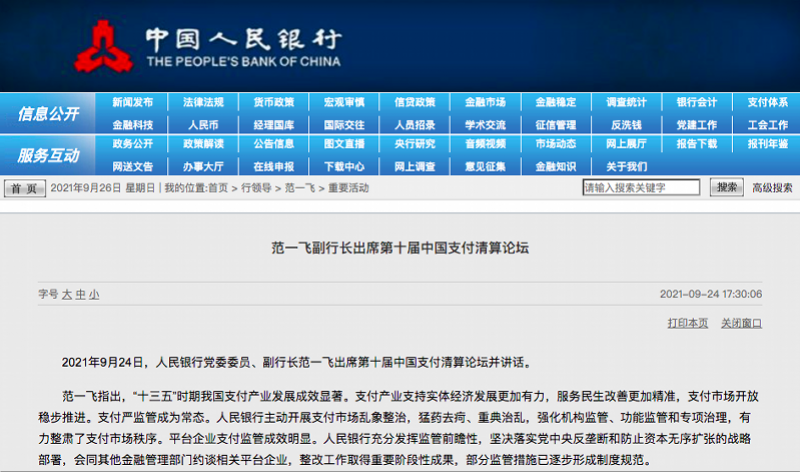Visit 关于我们 page
This screenshot has height=472, width=800.
(x=627, y=166)
